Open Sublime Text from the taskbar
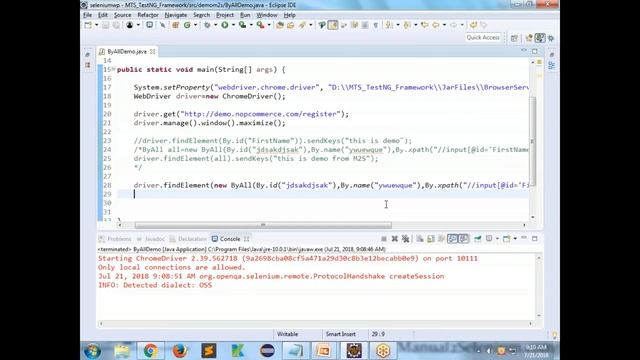Image resolution: width=640 pixels, height=360 pixels. 209,351
